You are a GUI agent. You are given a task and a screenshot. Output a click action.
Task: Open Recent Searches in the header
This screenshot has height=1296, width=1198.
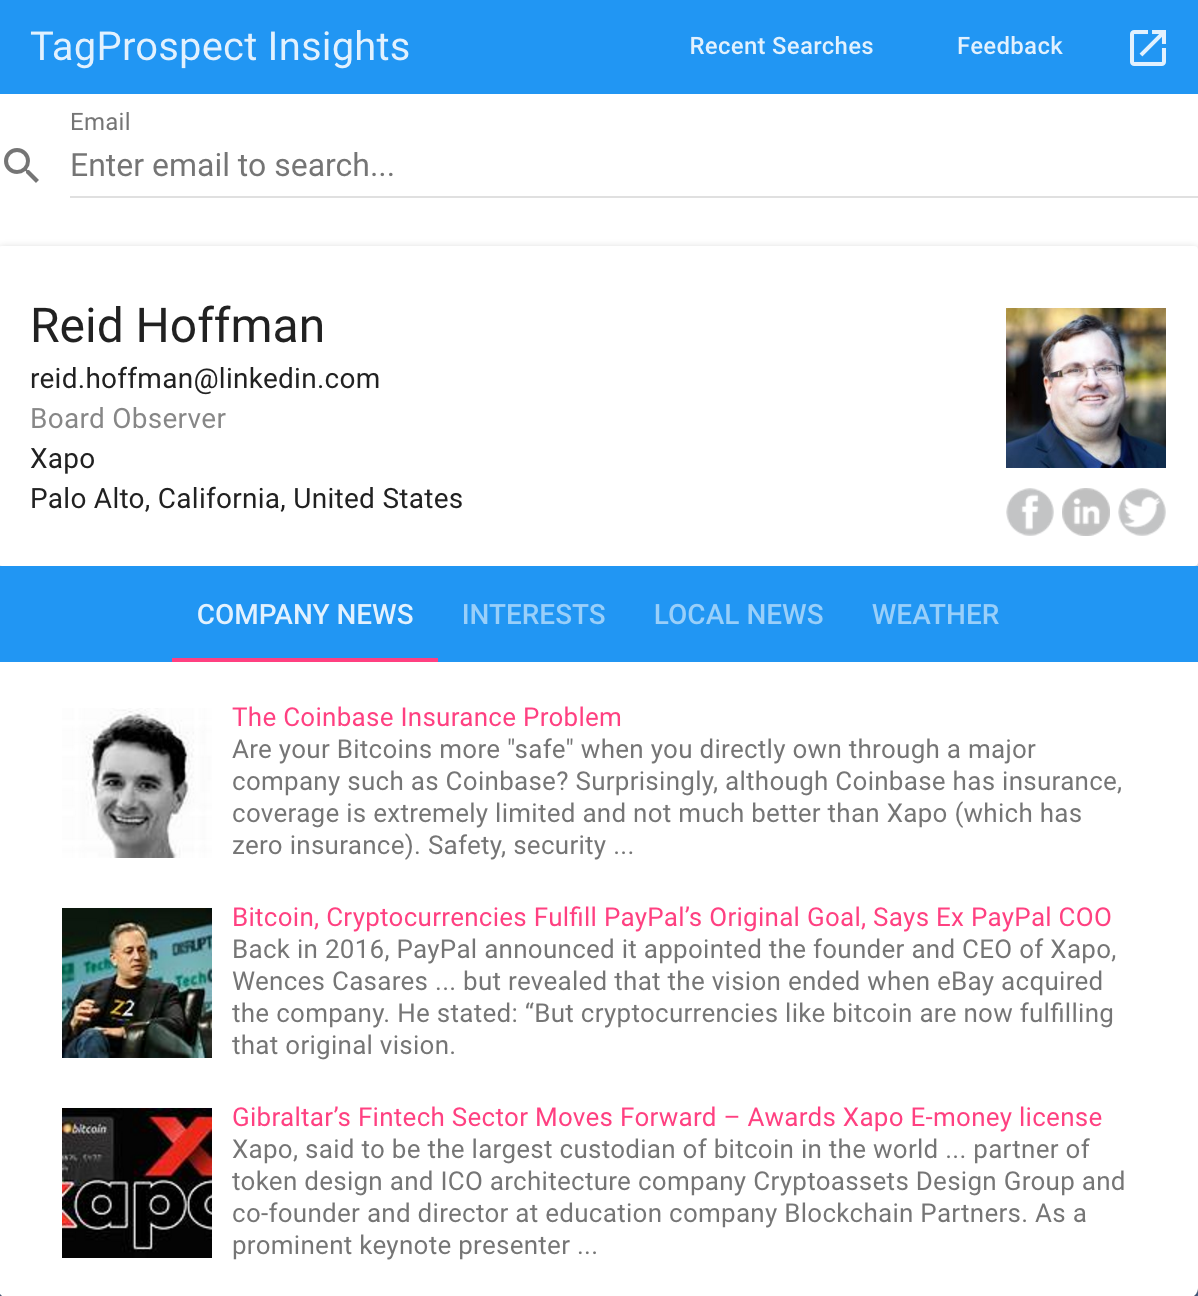pyautogui.click(x=781, y=46)
